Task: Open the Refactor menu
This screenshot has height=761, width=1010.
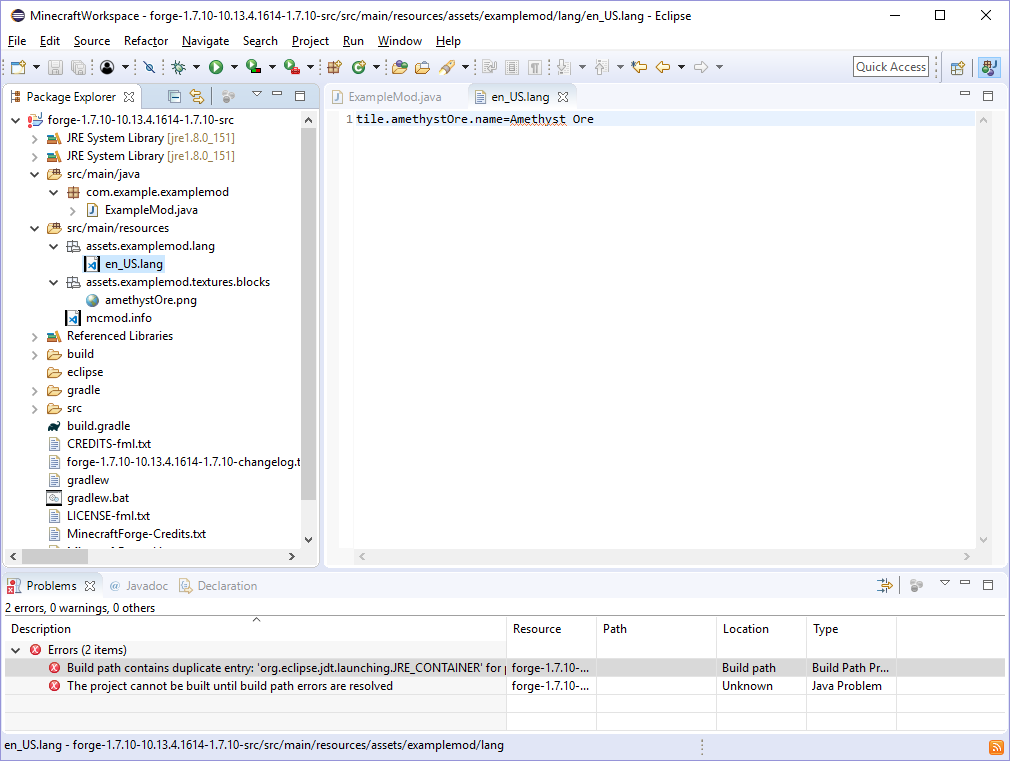Action: [146, 41]
